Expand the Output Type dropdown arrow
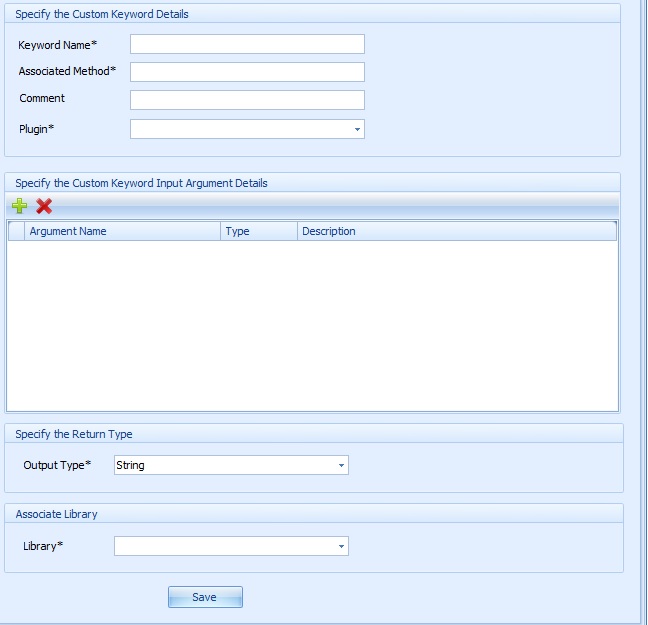This screenshot has height=625, width=648. (341, 465)
